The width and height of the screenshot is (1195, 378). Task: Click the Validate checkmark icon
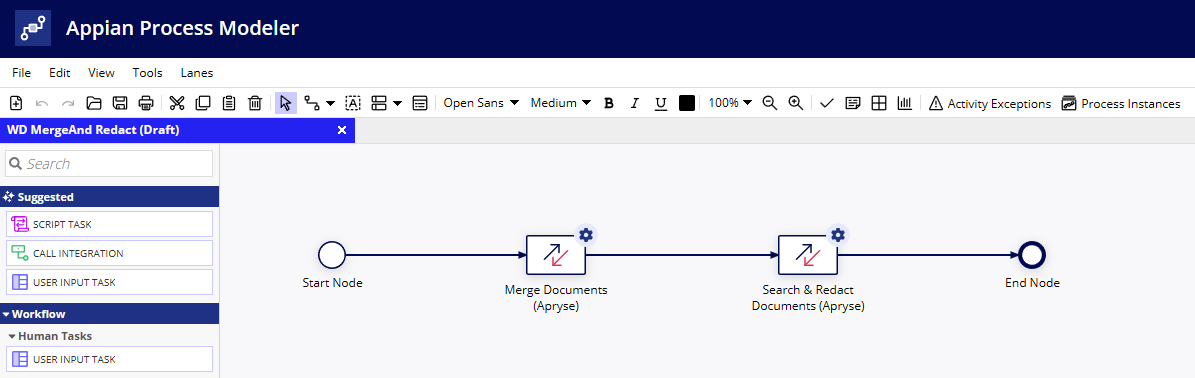coord(827,103)
